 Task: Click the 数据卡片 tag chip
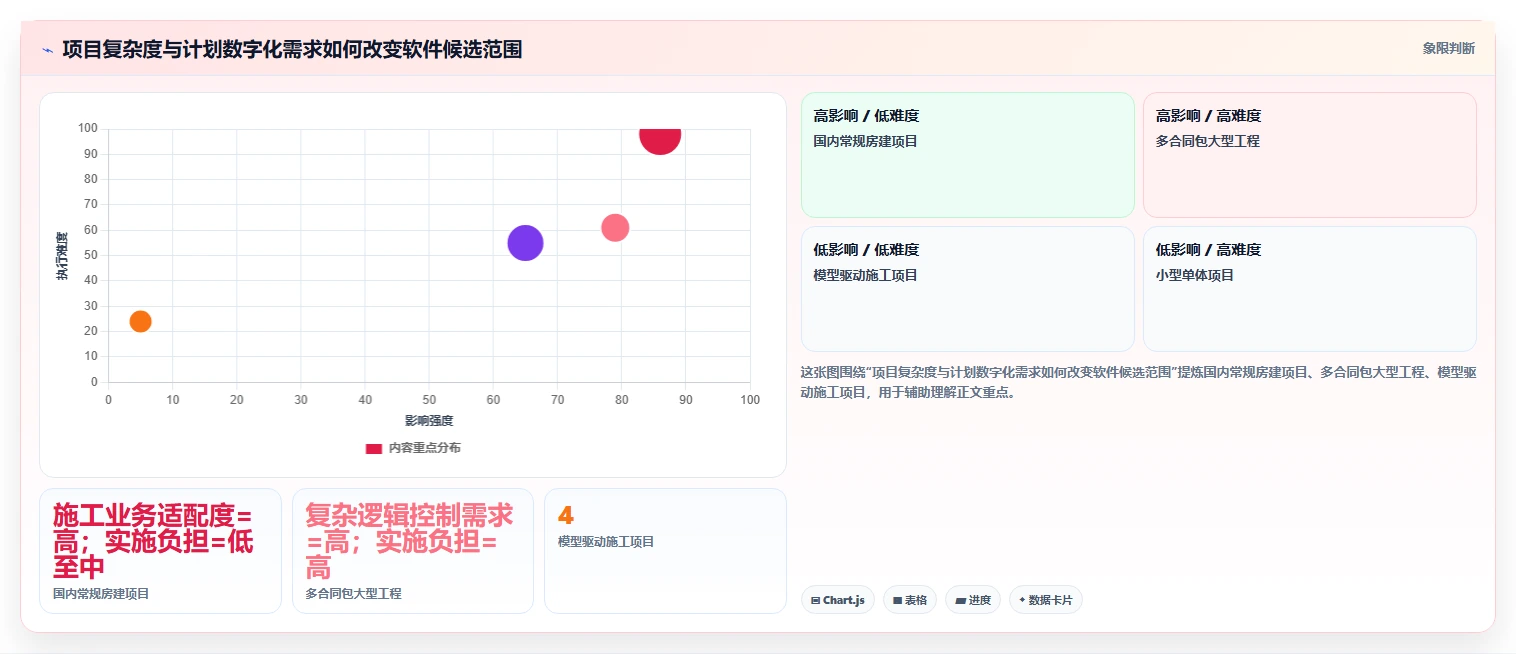pos(1045,600)
